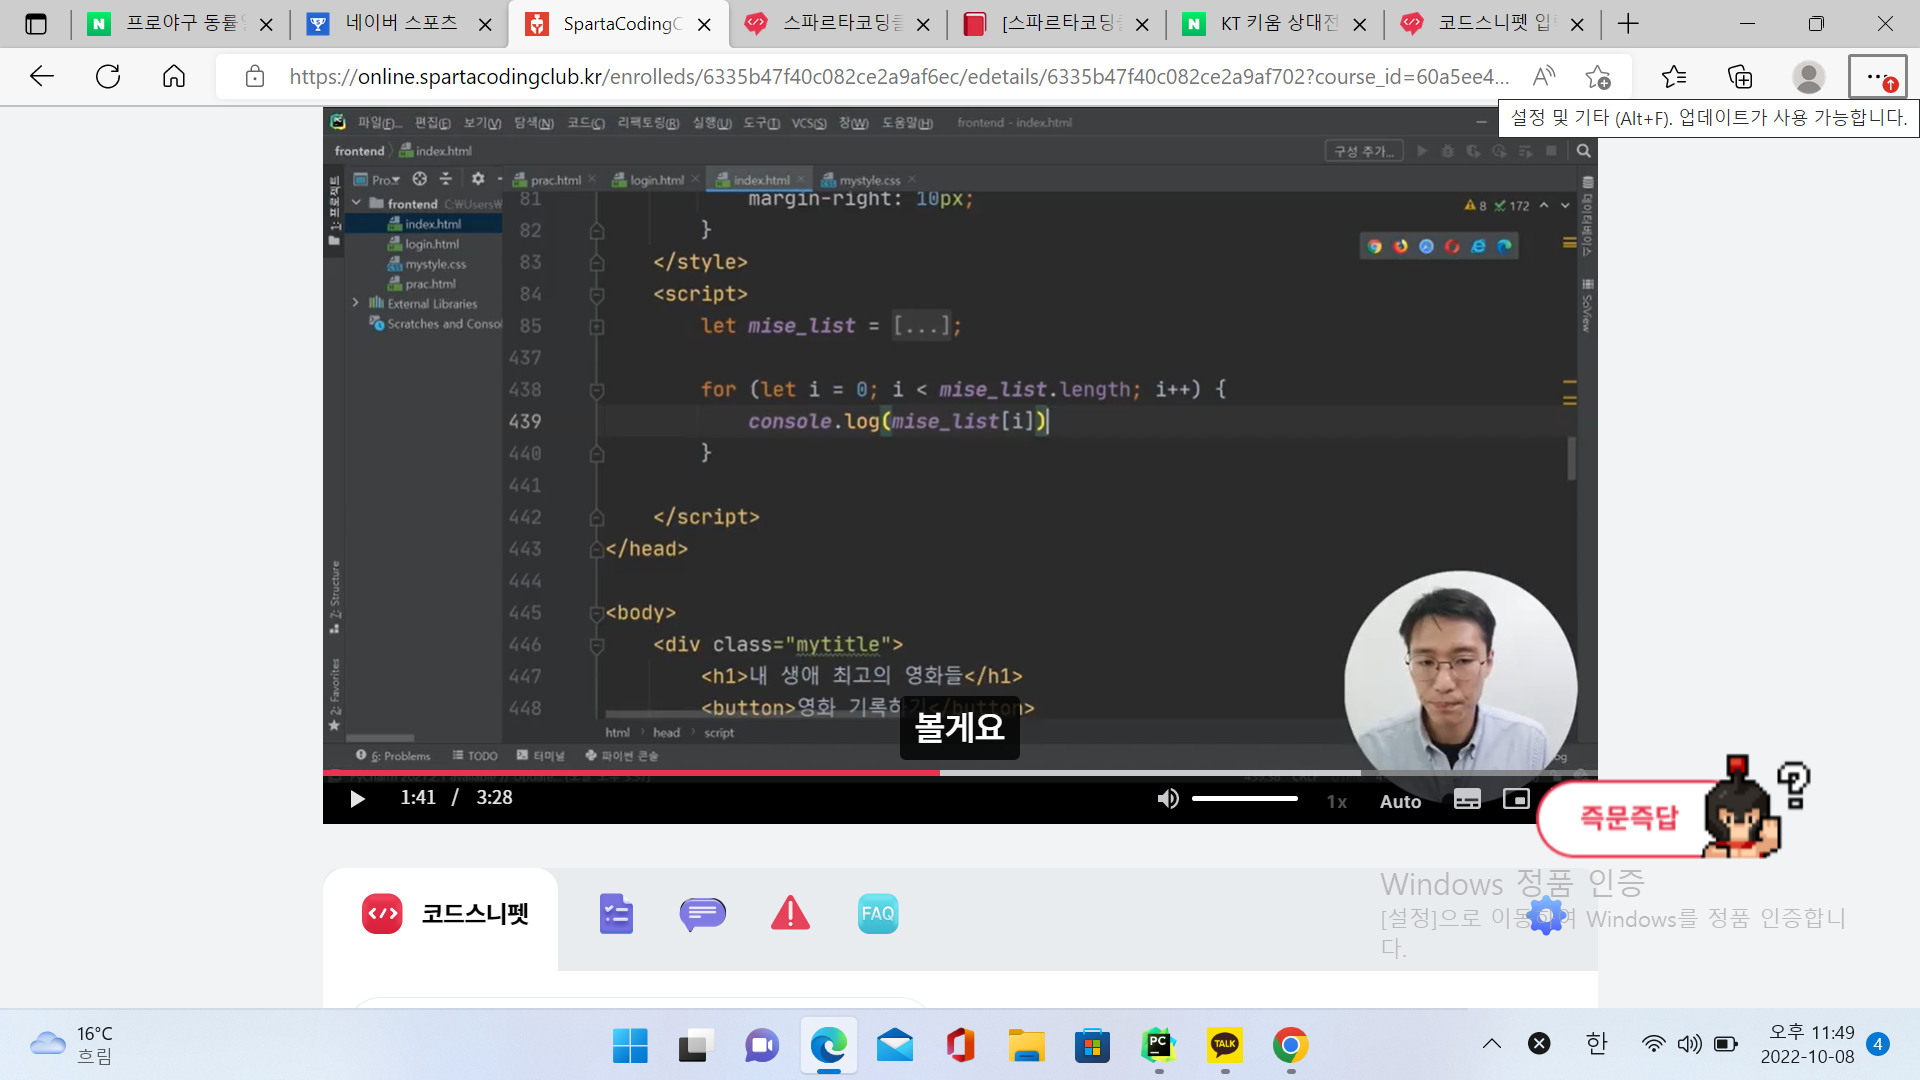Screen dimensions: 1920x1080
Task: Open browser collections
Action: [x=1740, y=76]
